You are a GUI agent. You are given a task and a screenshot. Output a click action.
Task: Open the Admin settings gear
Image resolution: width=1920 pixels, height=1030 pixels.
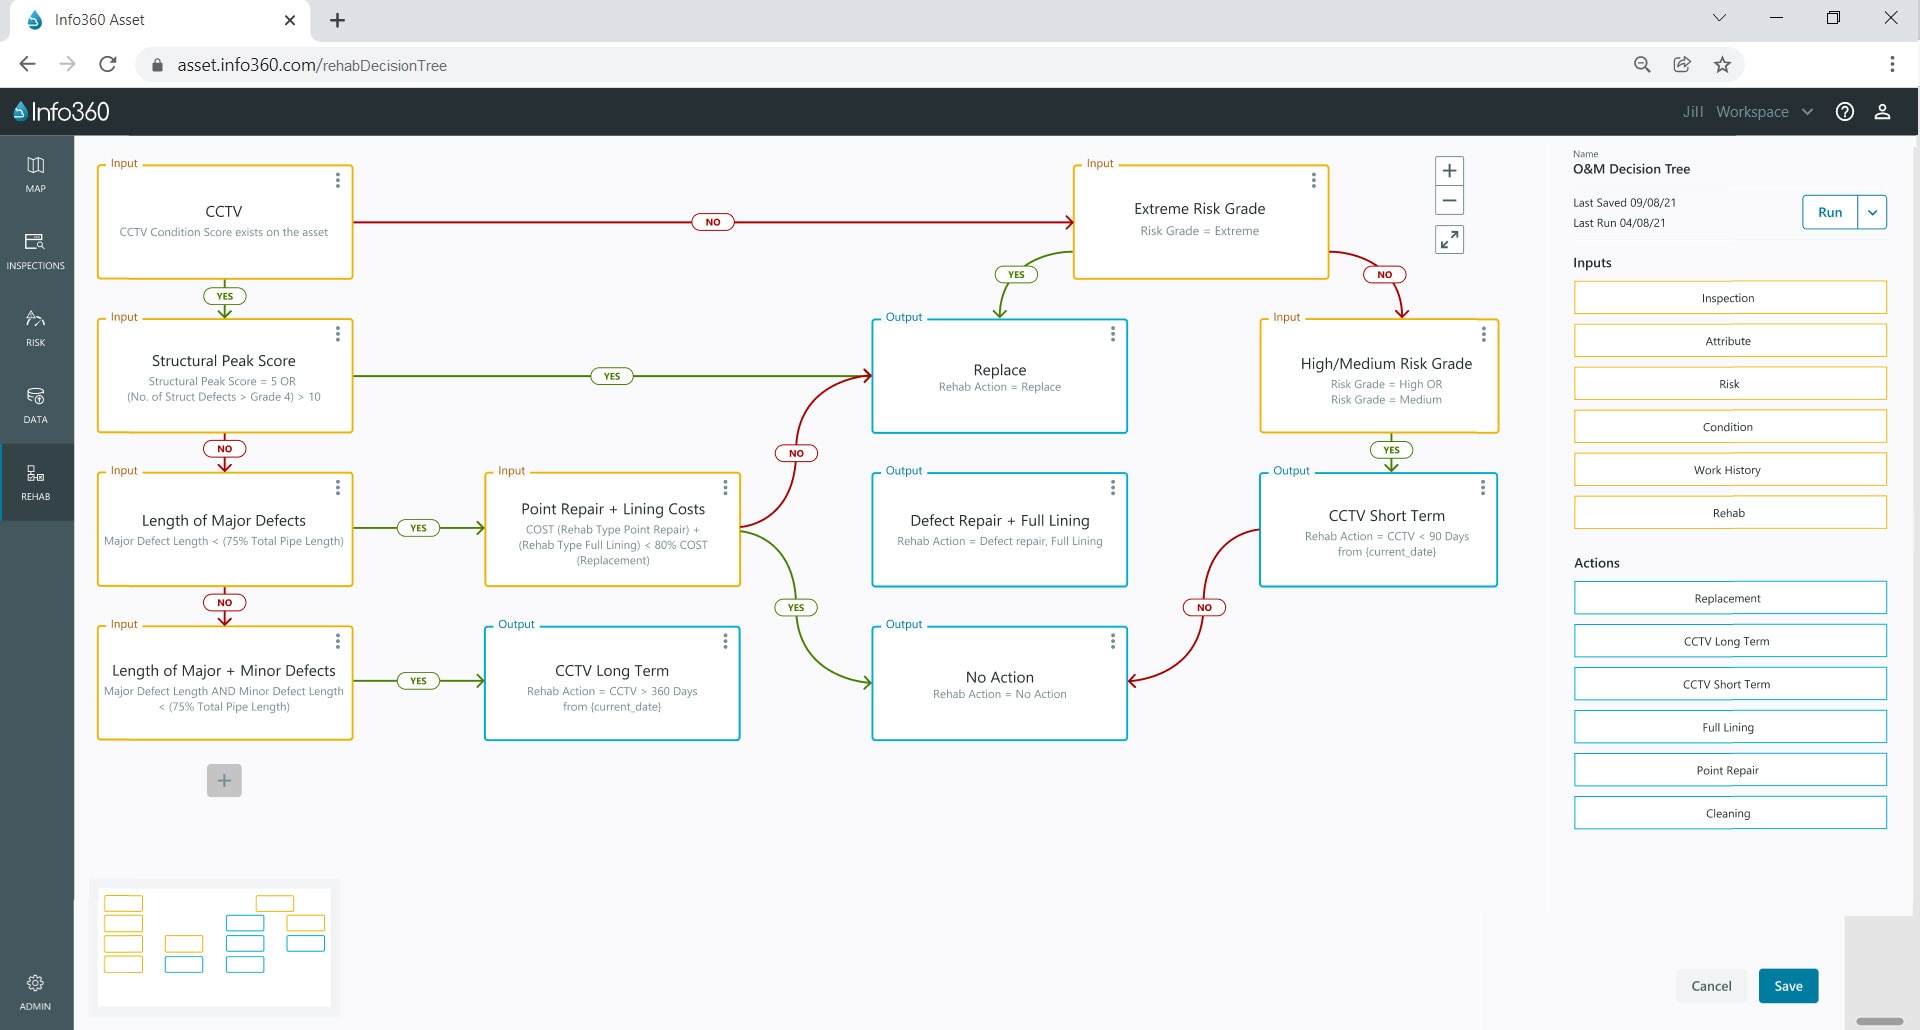tap(36, 992)
